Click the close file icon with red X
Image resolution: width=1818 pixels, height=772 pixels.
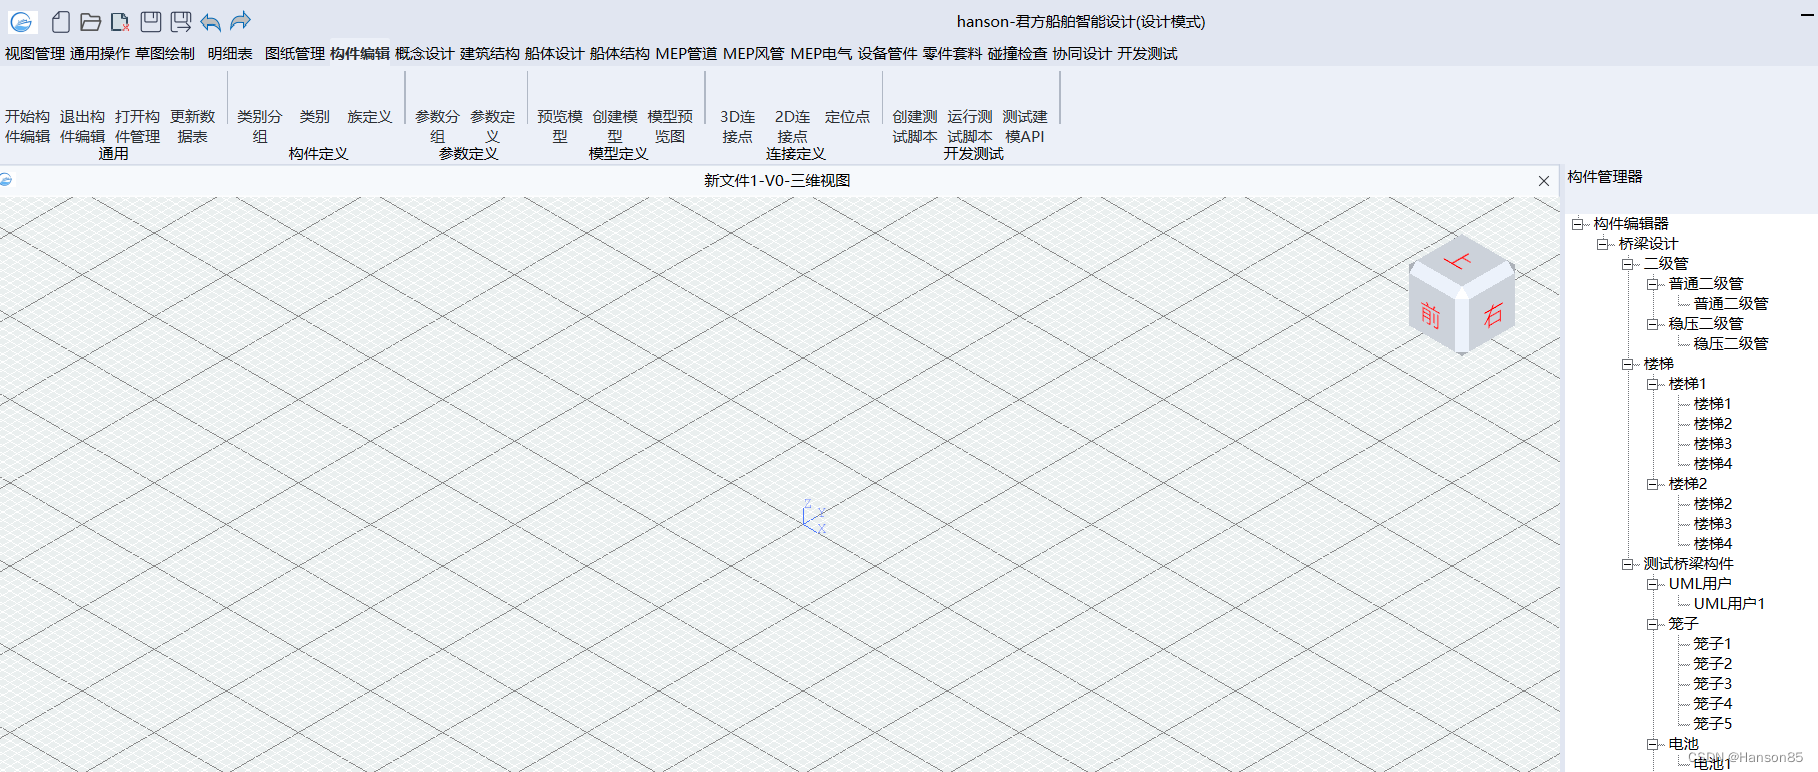point(120,22)
